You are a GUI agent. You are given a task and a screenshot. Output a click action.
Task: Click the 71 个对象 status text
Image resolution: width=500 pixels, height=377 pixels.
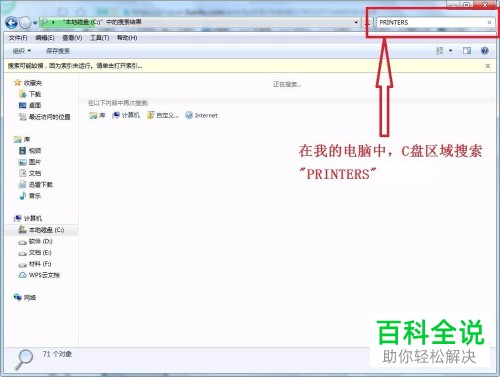click(57, 354)
